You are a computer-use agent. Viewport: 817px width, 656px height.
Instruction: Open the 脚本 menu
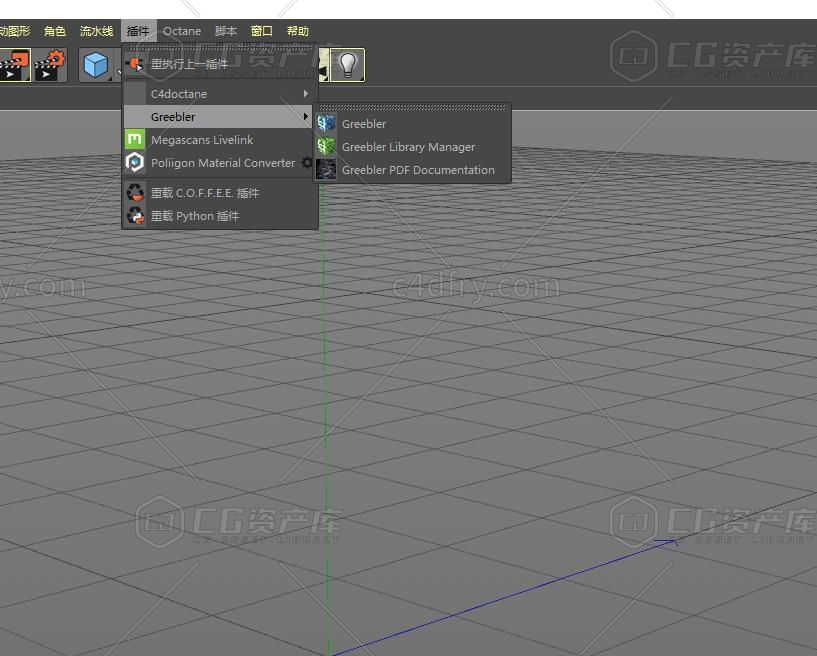[226, 31]
